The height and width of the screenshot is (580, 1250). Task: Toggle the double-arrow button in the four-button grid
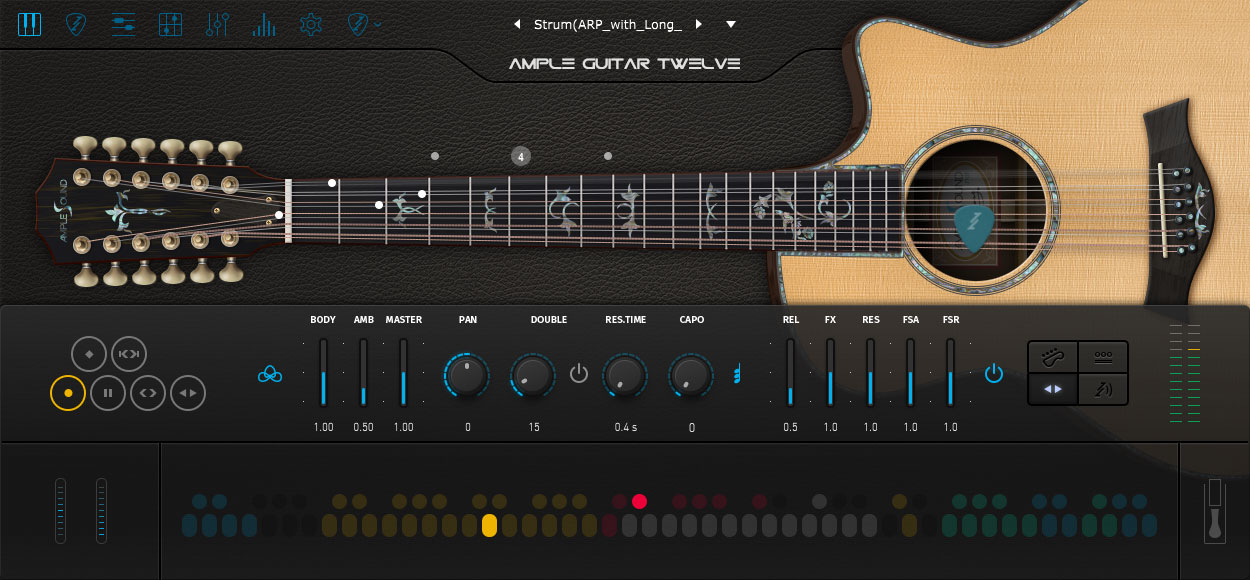pyautogui.click(x=1053, y=389)
